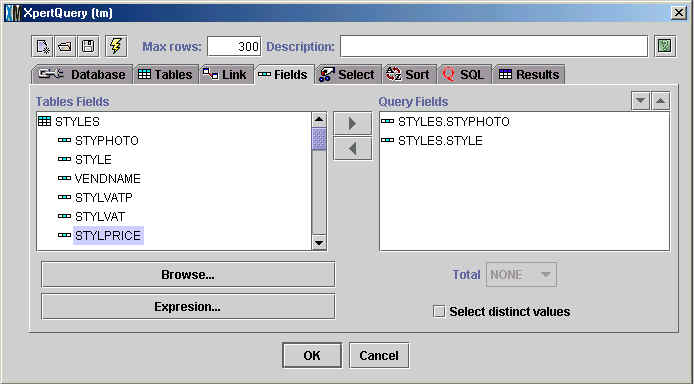Viewport: 694px width, 384px height.
Task: Click the Tables Fields scrollbar up arrow
Action: (x=319, y=119)
